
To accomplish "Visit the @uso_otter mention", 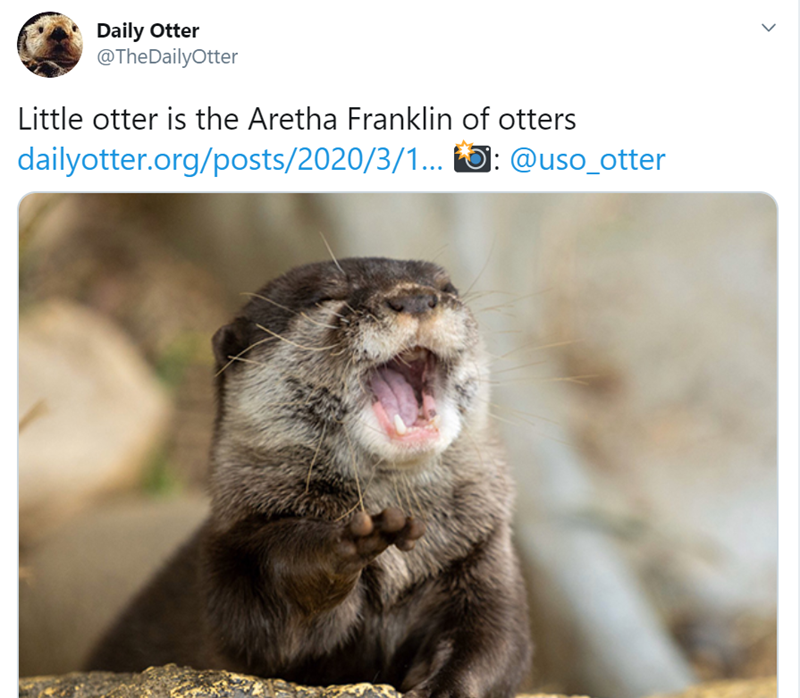I will coord(587,160).
